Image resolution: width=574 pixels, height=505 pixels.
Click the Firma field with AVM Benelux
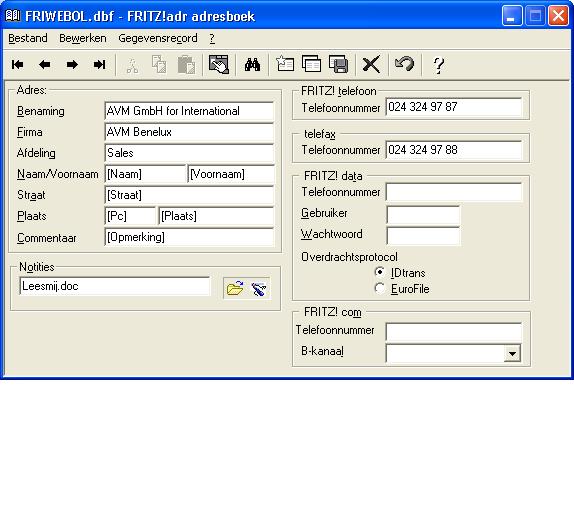[189, 132]
